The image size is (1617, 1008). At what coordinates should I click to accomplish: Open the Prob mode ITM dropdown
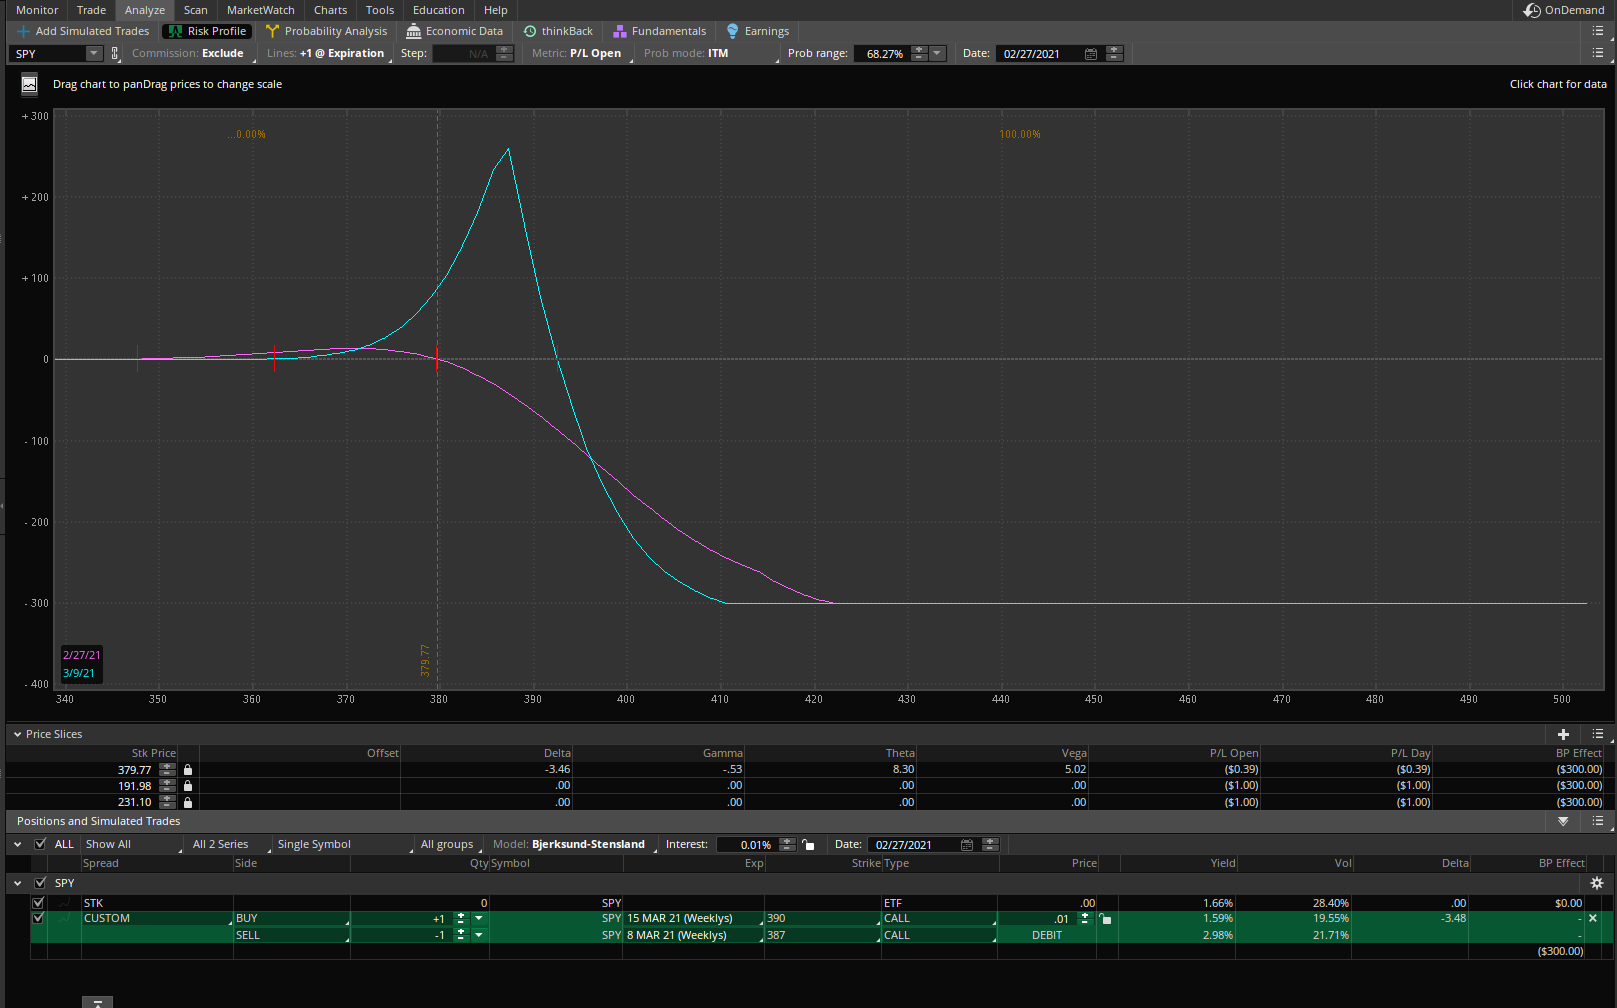710,54
